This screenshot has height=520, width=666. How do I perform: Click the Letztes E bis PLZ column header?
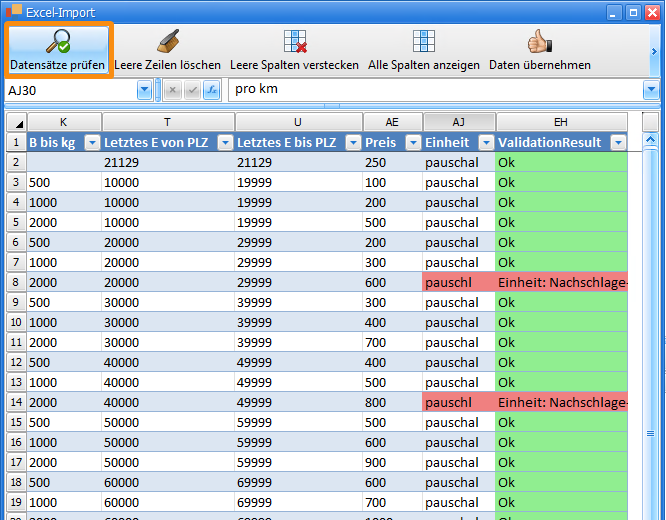click(299, 143)
